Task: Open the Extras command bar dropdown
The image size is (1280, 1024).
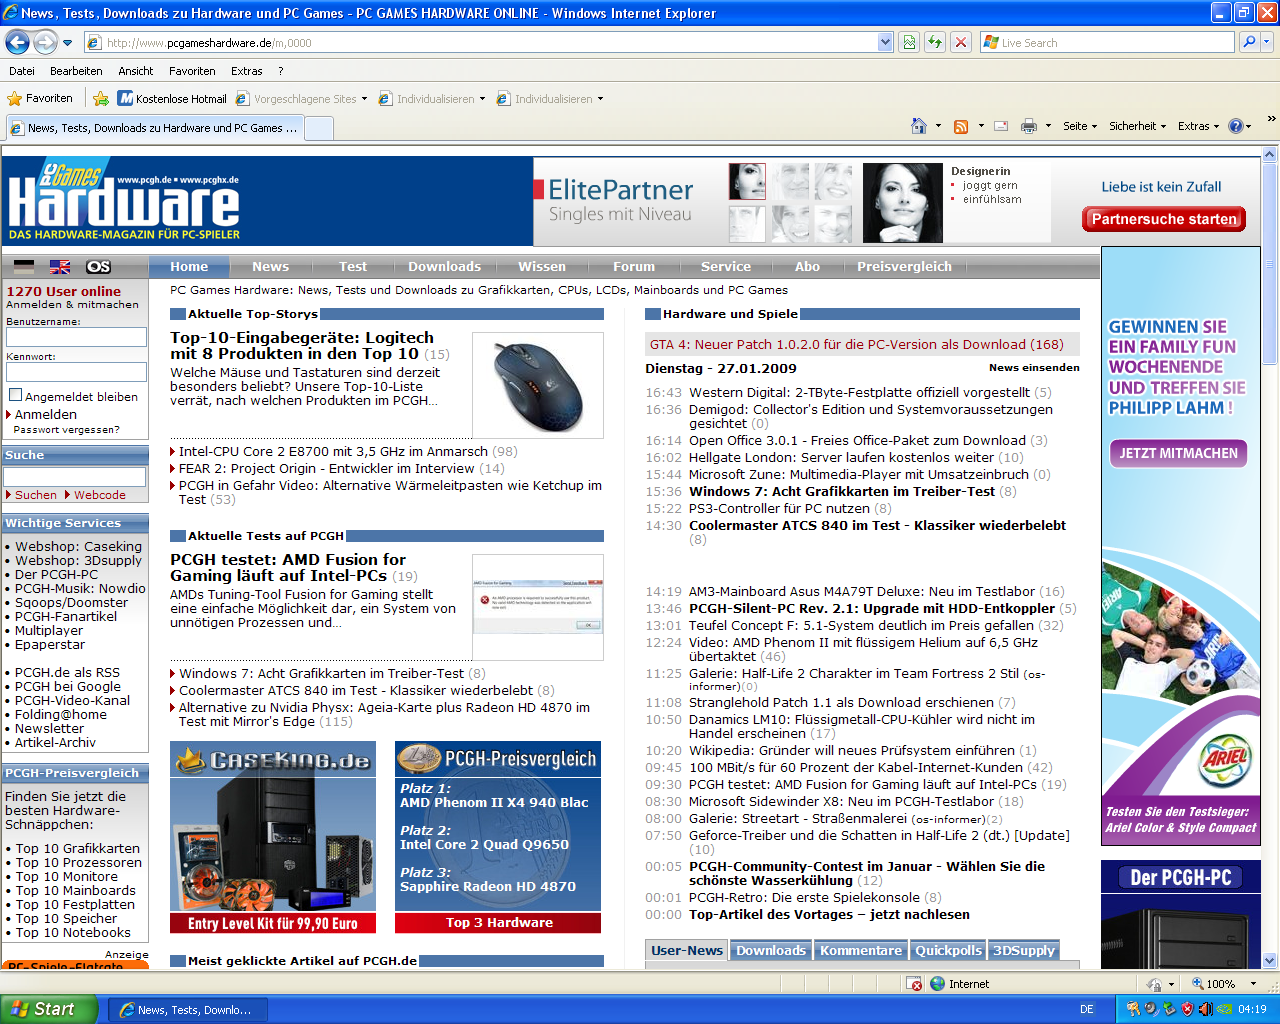Action: (1198, 126)
